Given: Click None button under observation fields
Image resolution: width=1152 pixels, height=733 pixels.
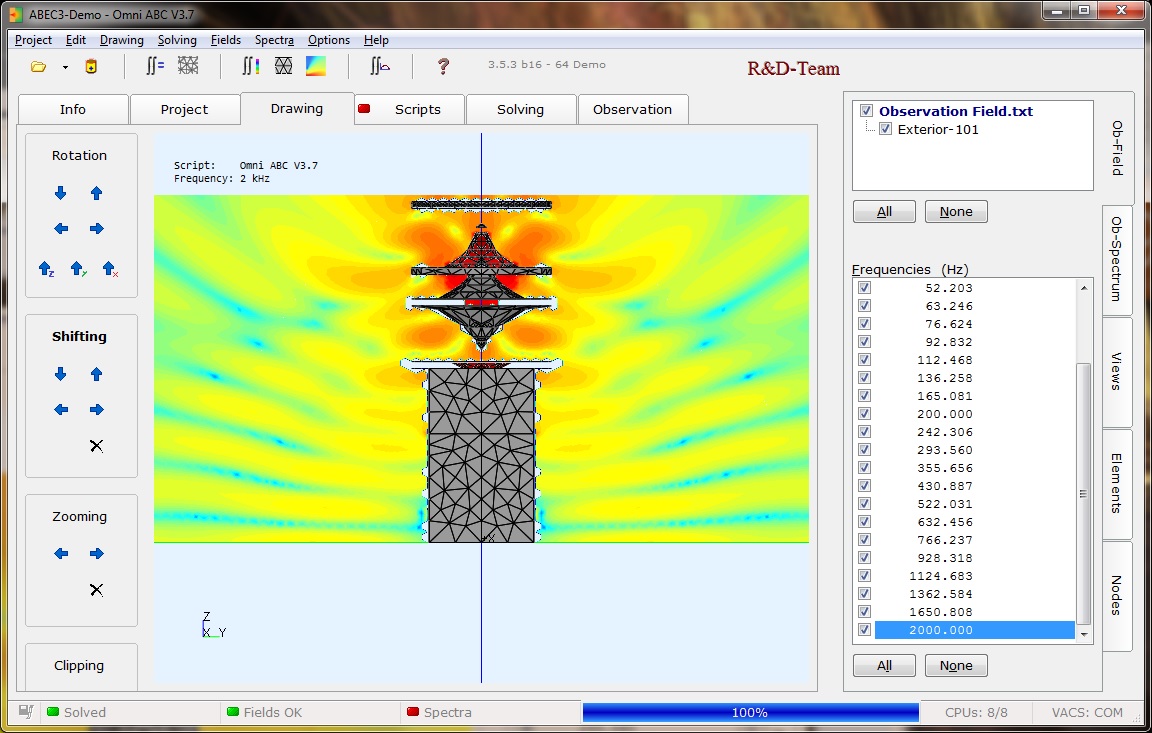Looking at the screenshot, I should tap(956, 212).
